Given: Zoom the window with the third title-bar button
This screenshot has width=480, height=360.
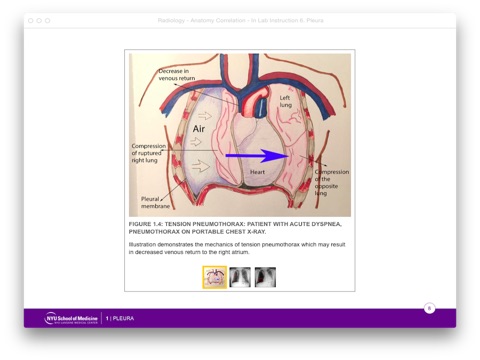Looking at the screenshot, I should pyautogui.click(x=48, y=21).
